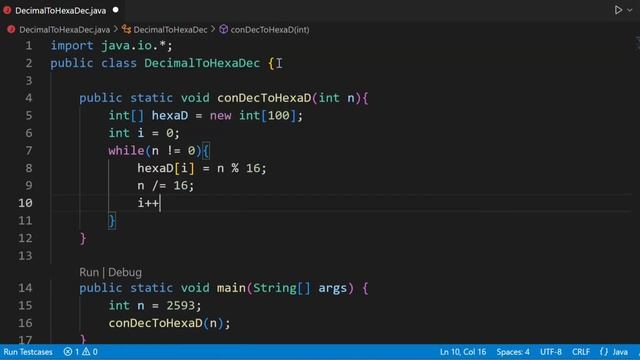This screenshot has width=640, height=360.
Task: Click the method symbol icon in breadcrumb
Action: click(x=223, y=29)
